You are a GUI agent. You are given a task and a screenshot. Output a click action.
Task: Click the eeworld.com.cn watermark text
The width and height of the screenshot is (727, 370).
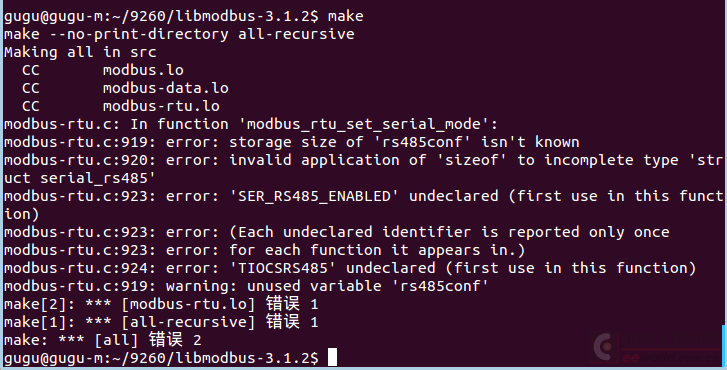671,358
